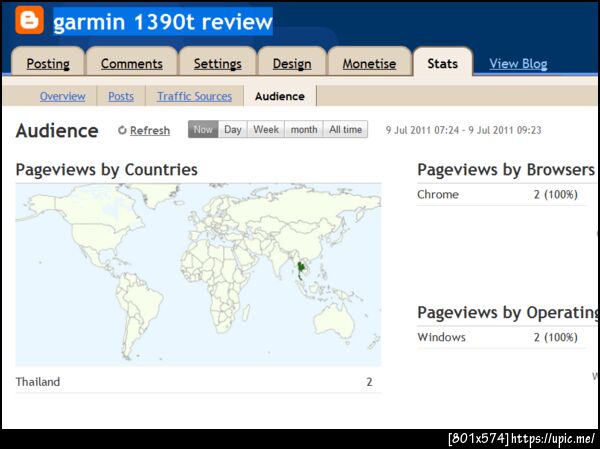600x449 pixels.
Task: Click the blog title garmin 1390t review
Action: [x=163, y=22]
